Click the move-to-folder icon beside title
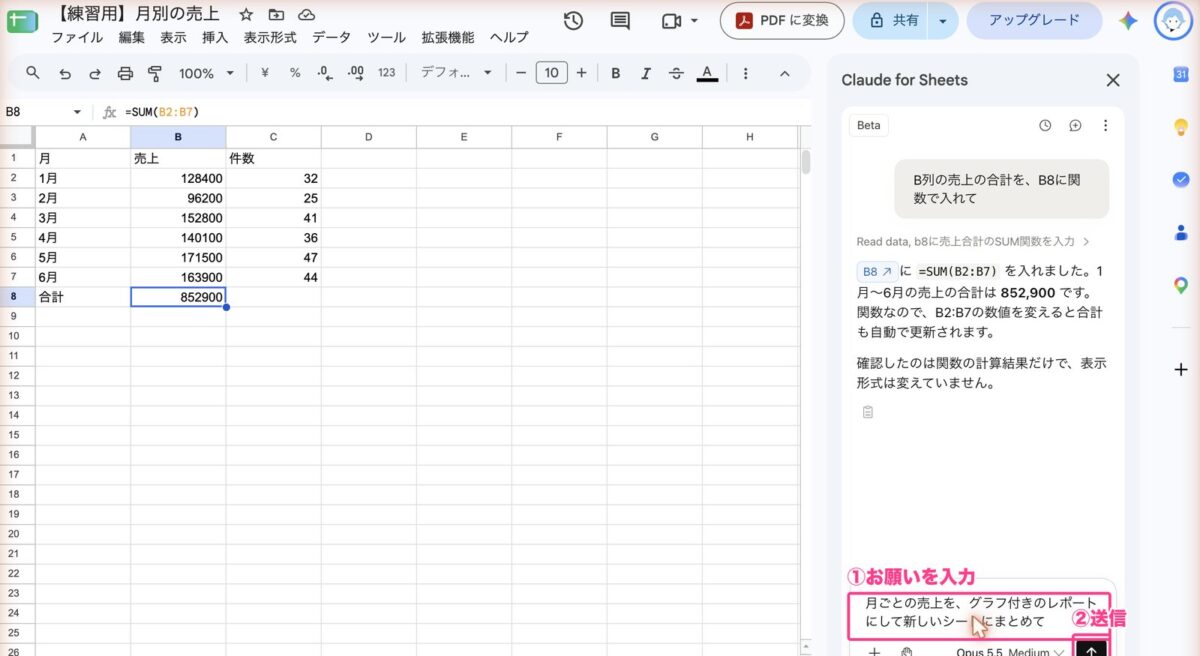This screenshot has width=1200, height=656. 276,15
